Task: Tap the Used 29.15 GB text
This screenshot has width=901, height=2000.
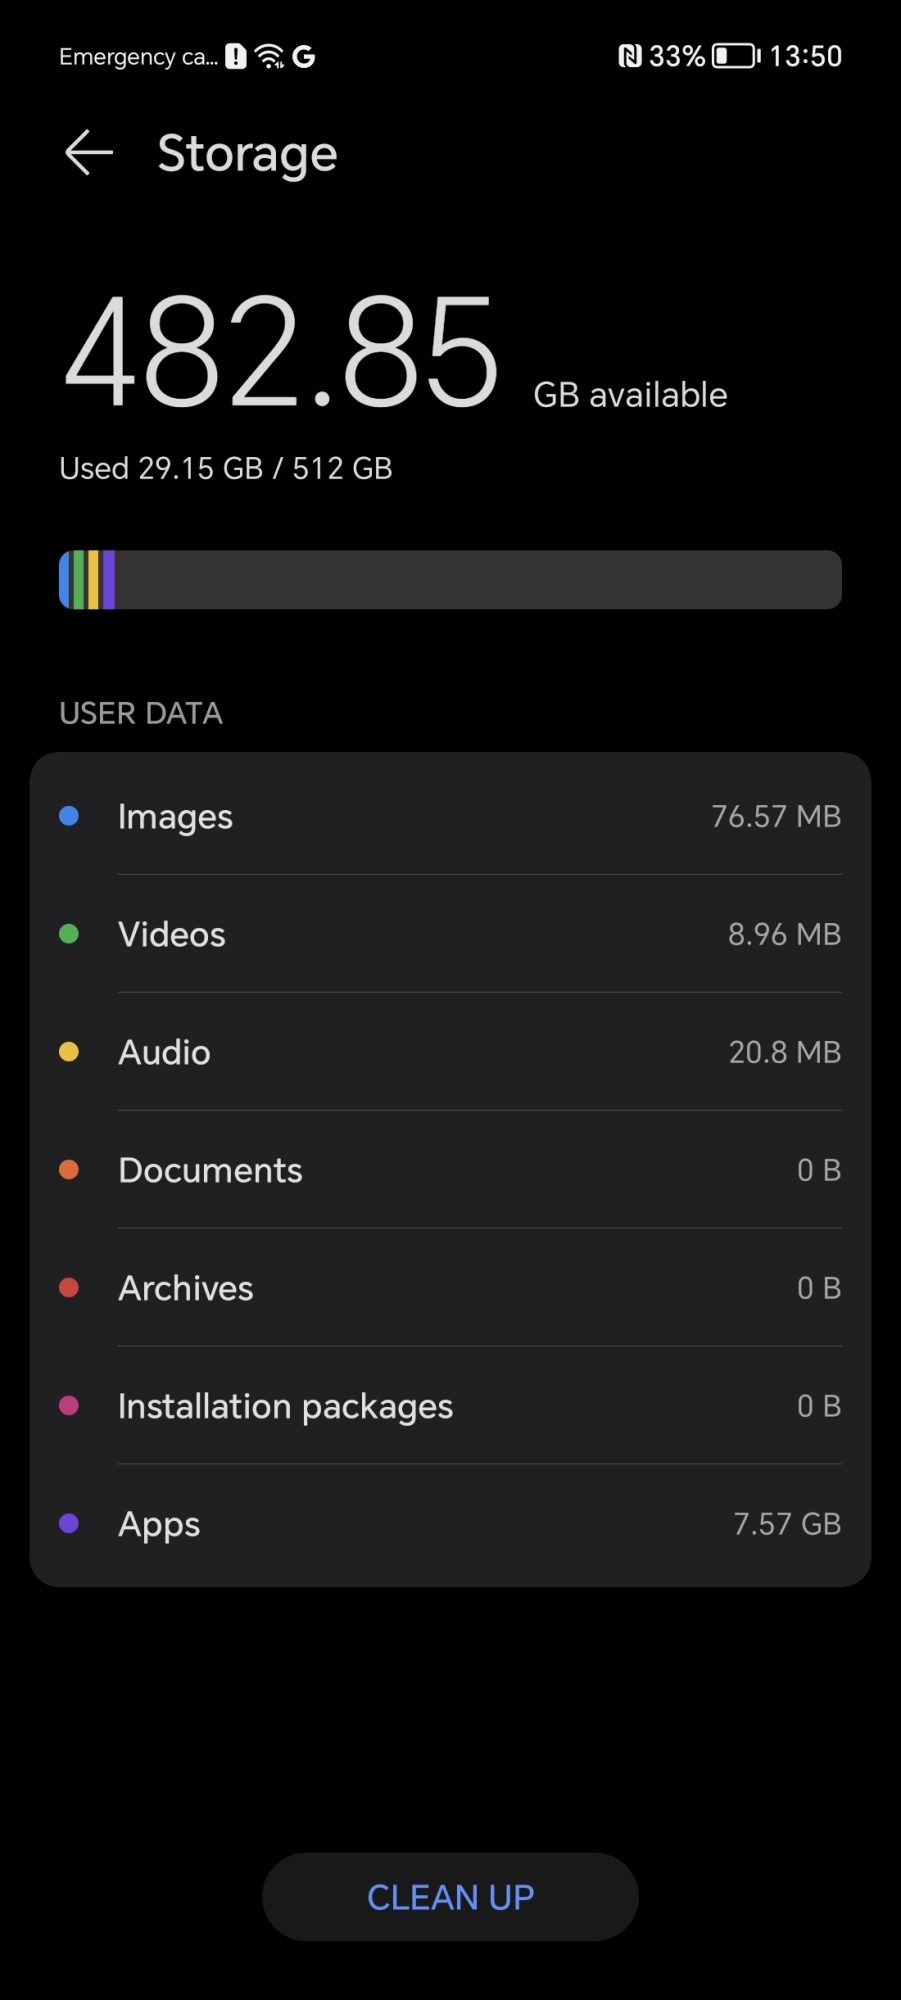Action: [x=226, y=468]
